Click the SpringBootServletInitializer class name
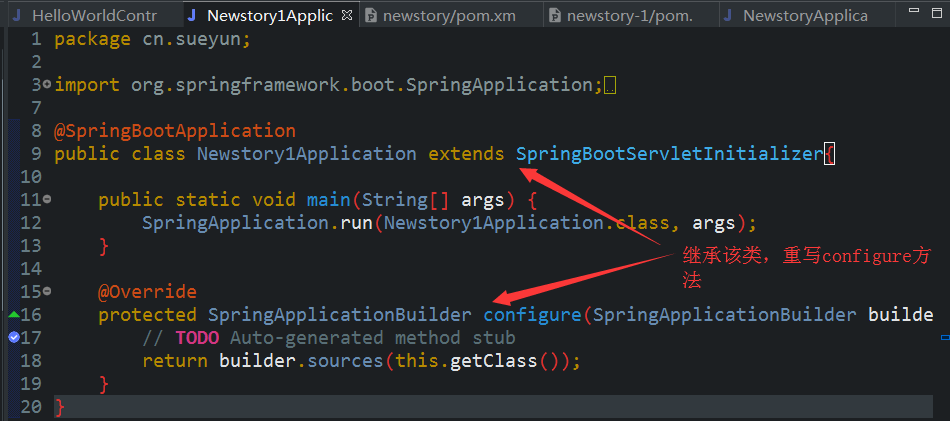Viewport: 950px width, 421px height. pos(670,154)
